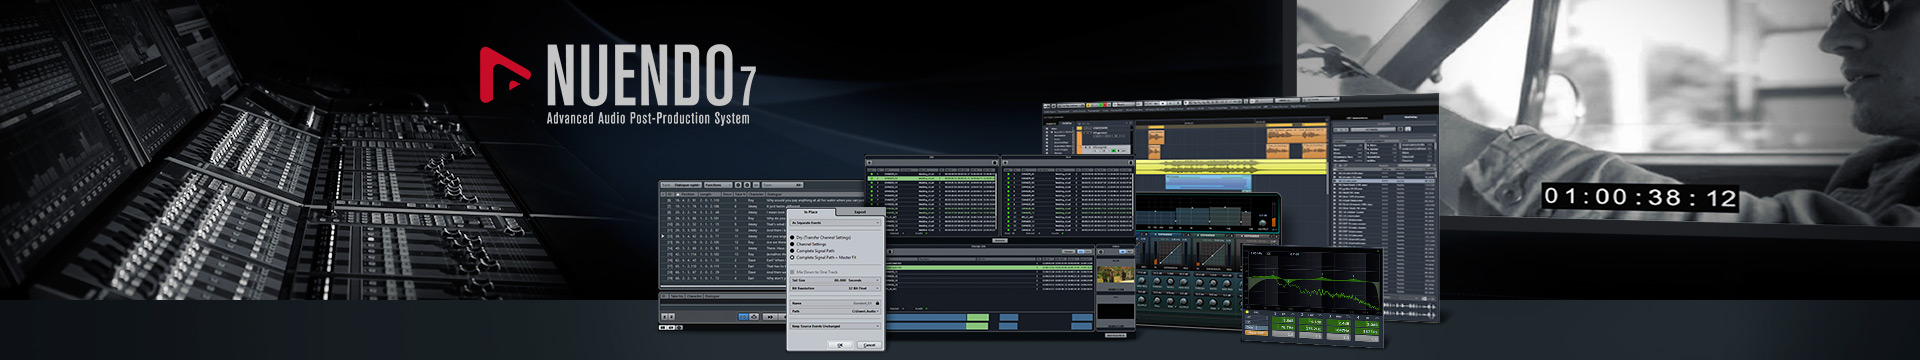This screenshot has width=1920, height=360.
Task: Click the Cancel button in render dialog
Action: tap(869, 345)
